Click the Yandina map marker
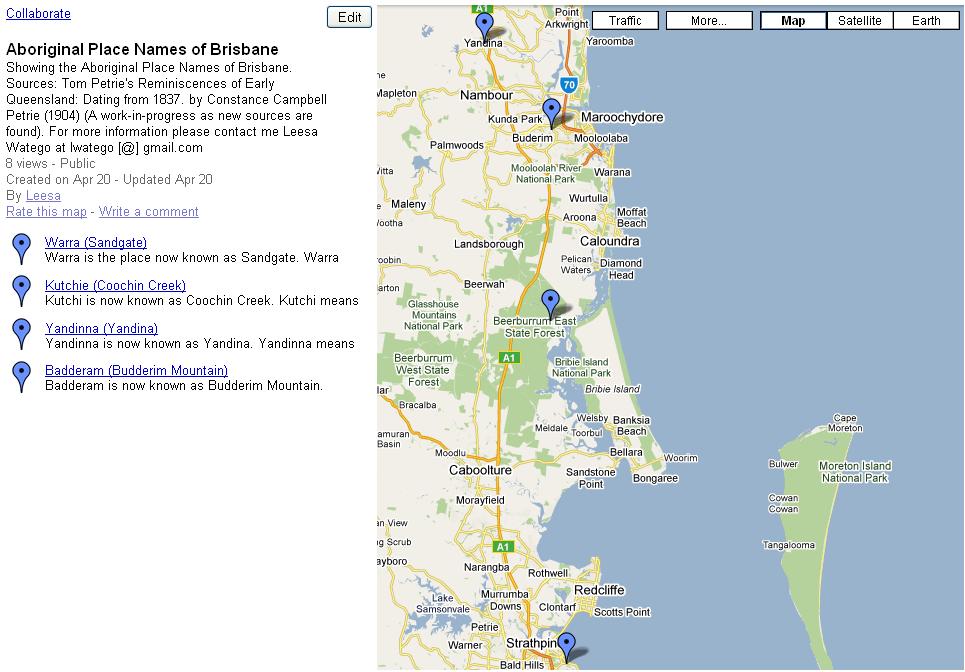 (485, 22)
